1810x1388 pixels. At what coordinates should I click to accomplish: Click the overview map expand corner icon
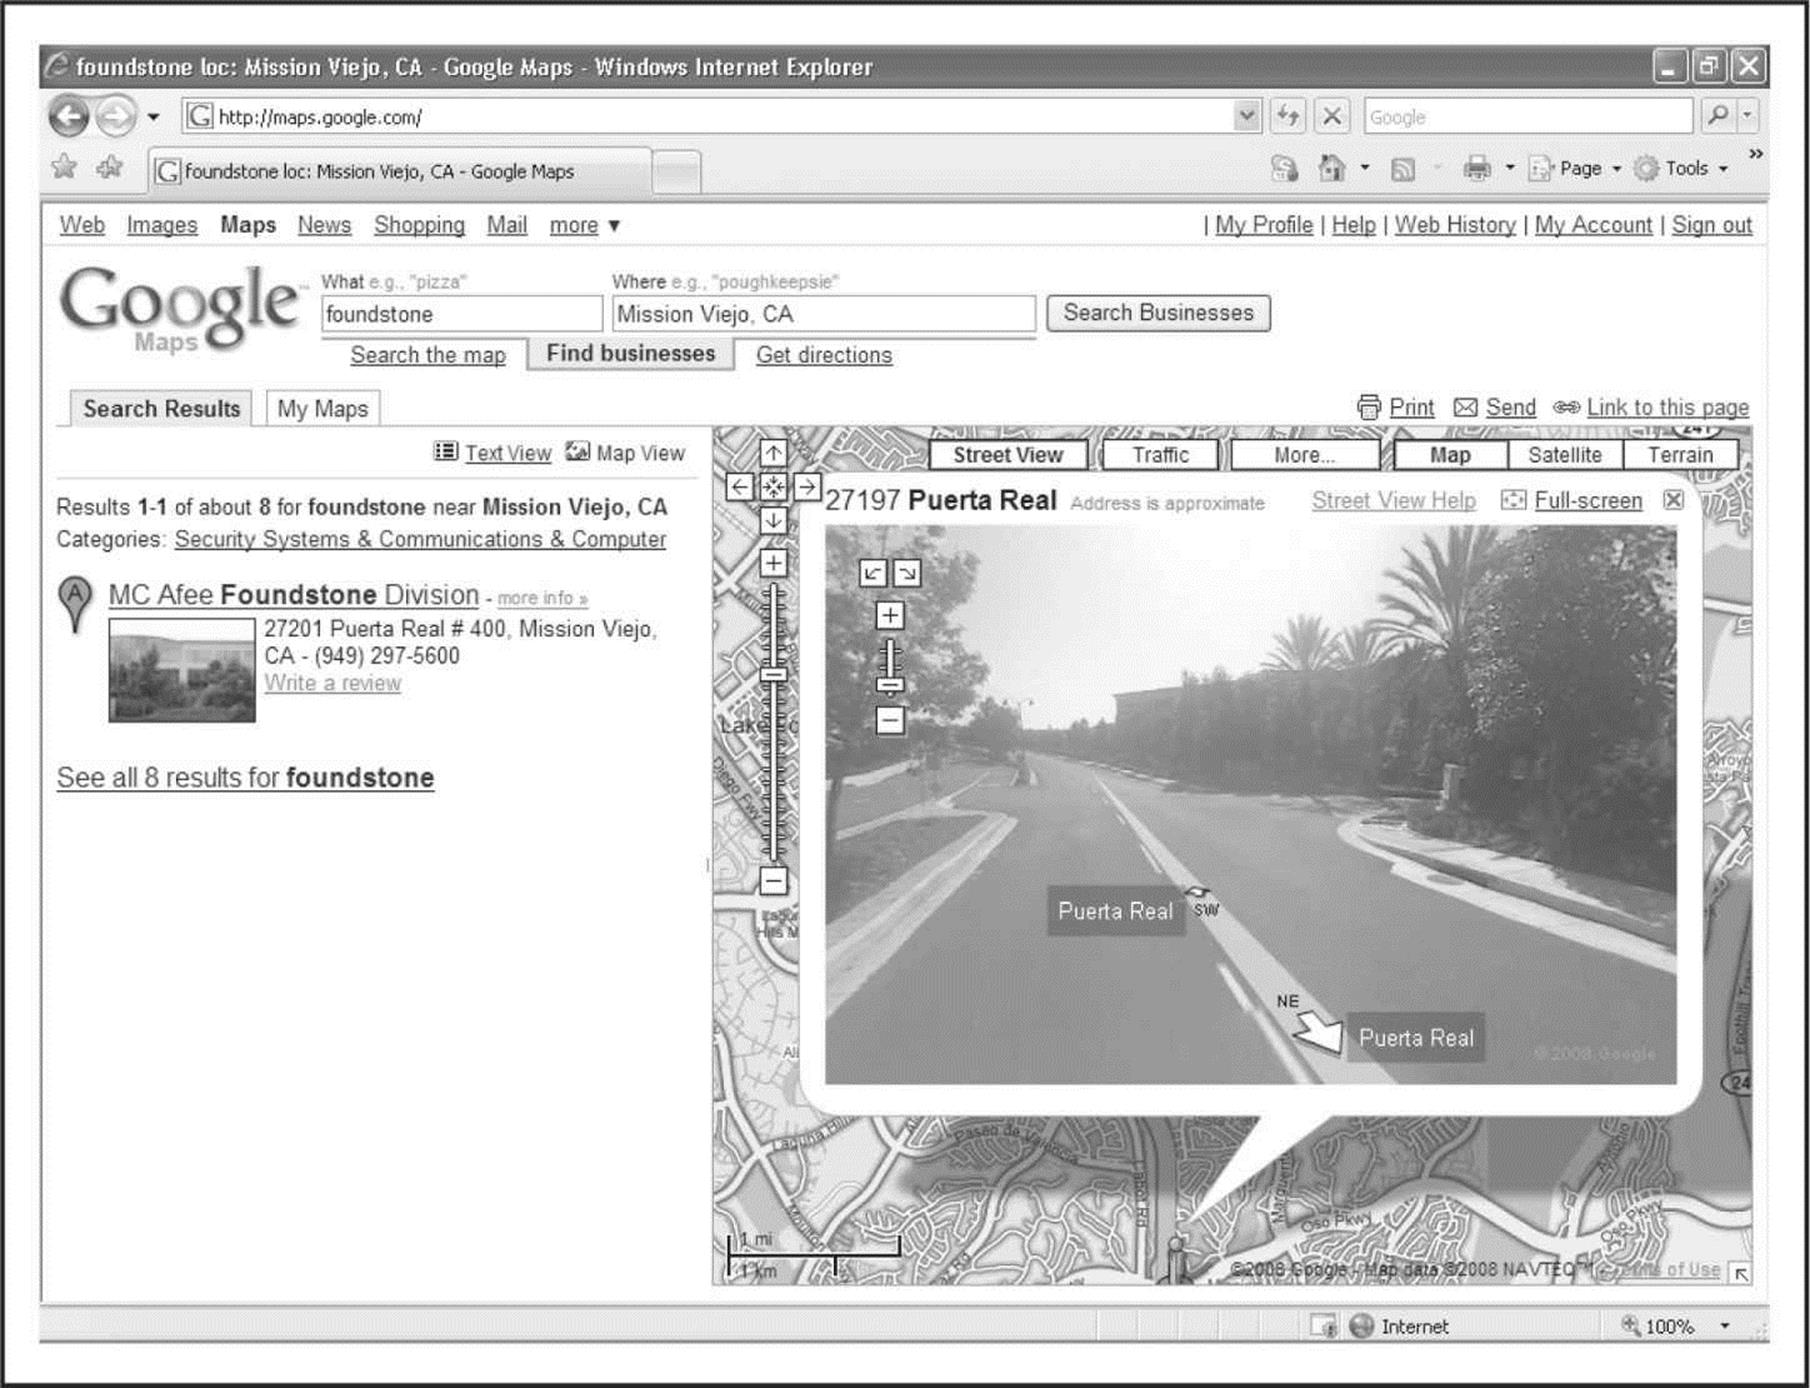click(1741, 1273)
